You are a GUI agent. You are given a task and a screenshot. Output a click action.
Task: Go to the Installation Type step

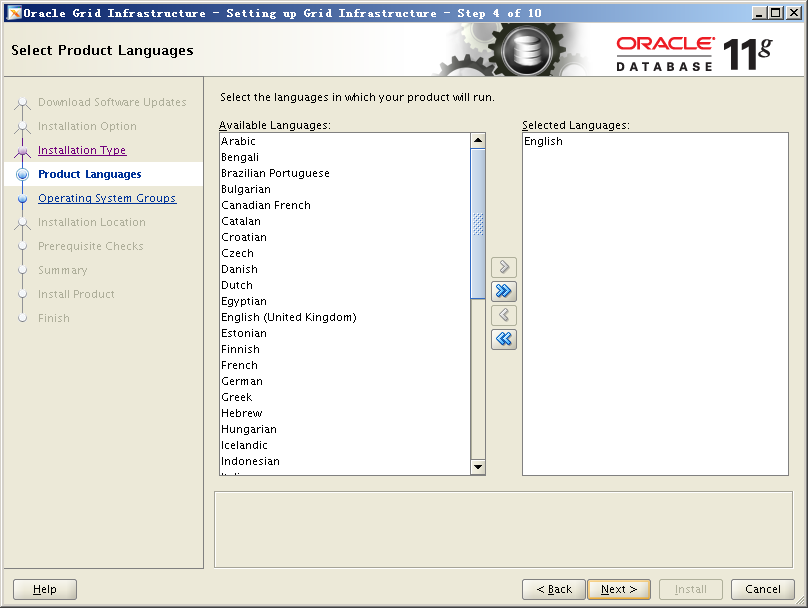tap(81, 150)
